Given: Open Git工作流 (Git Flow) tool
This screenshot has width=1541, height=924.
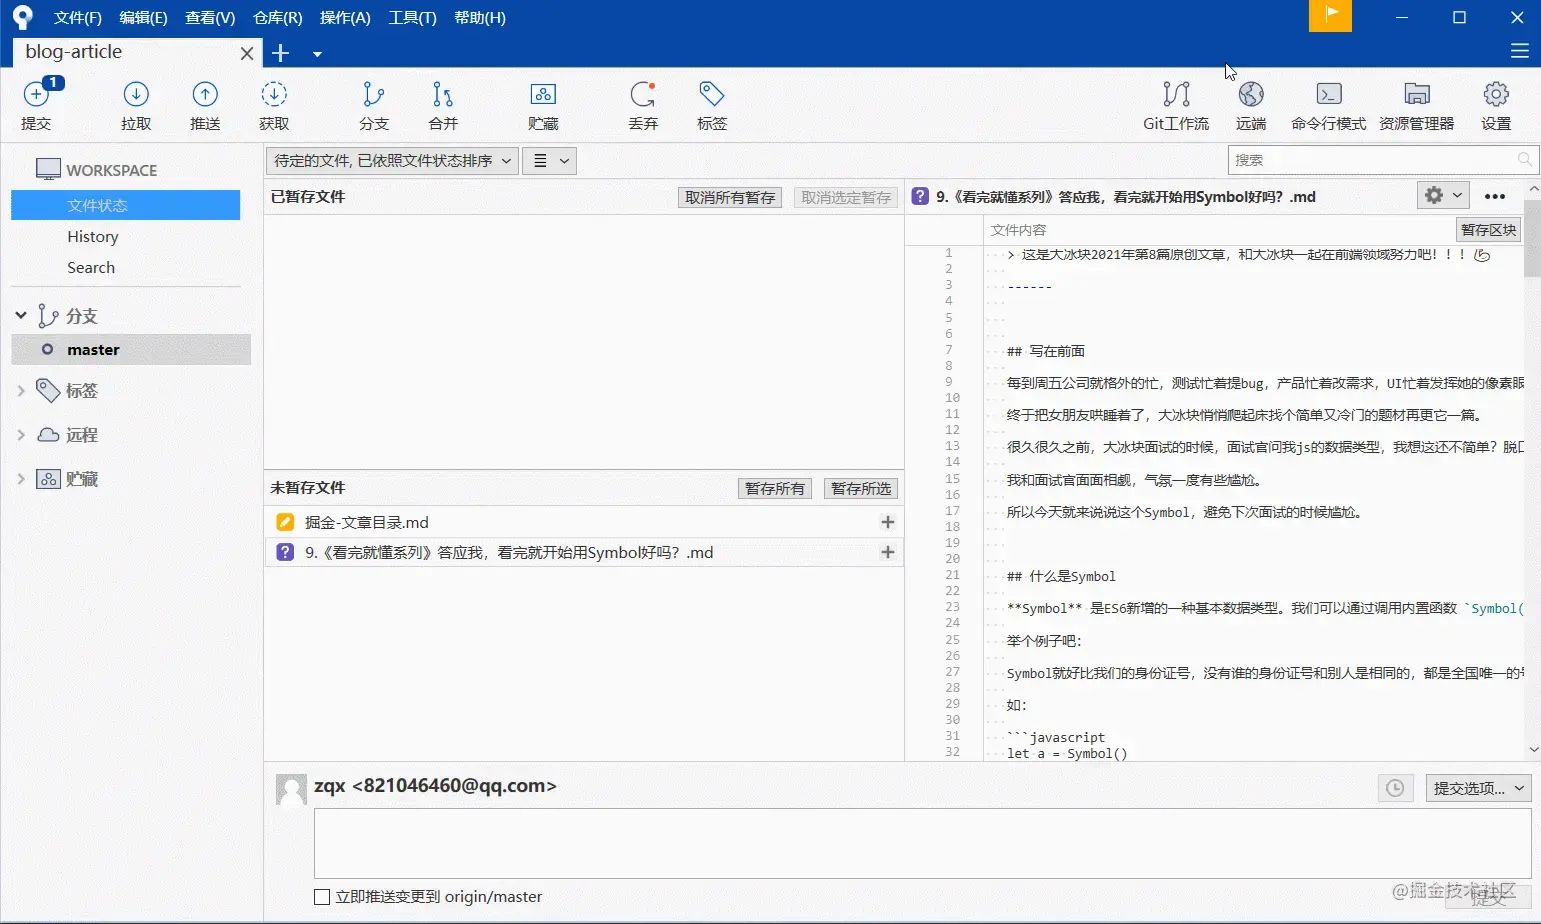Looking at the screenshot, I should click(1176, 105).
